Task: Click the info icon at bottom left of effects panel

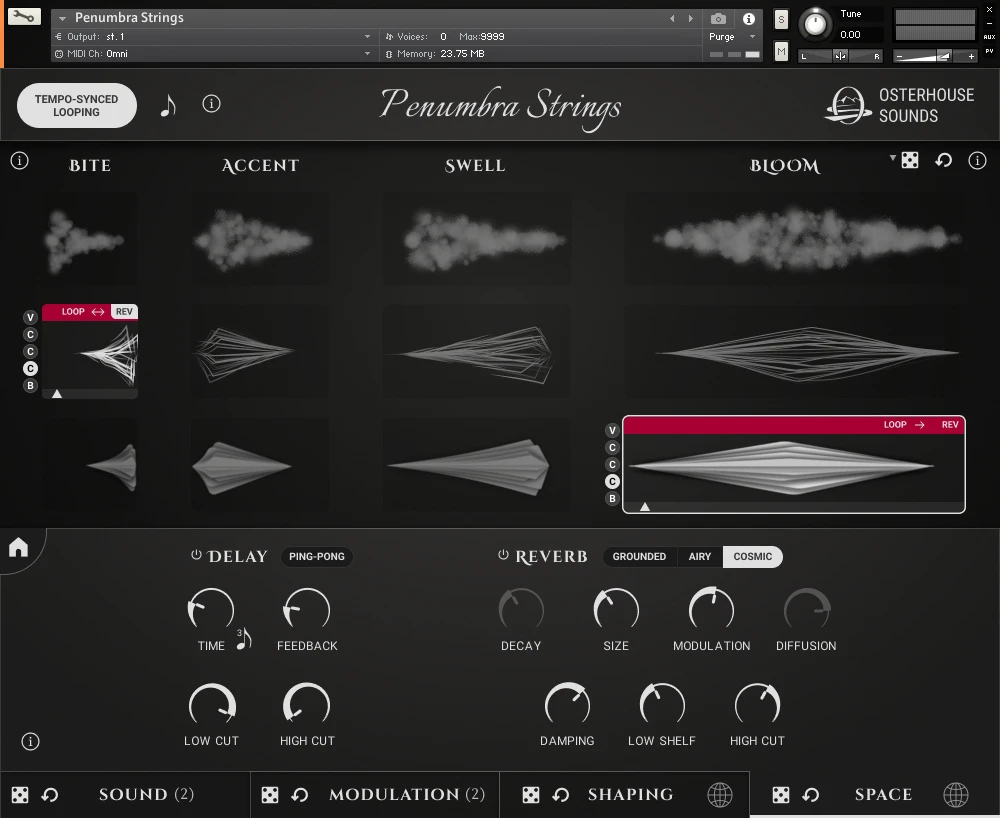Action: coord(31,741)
